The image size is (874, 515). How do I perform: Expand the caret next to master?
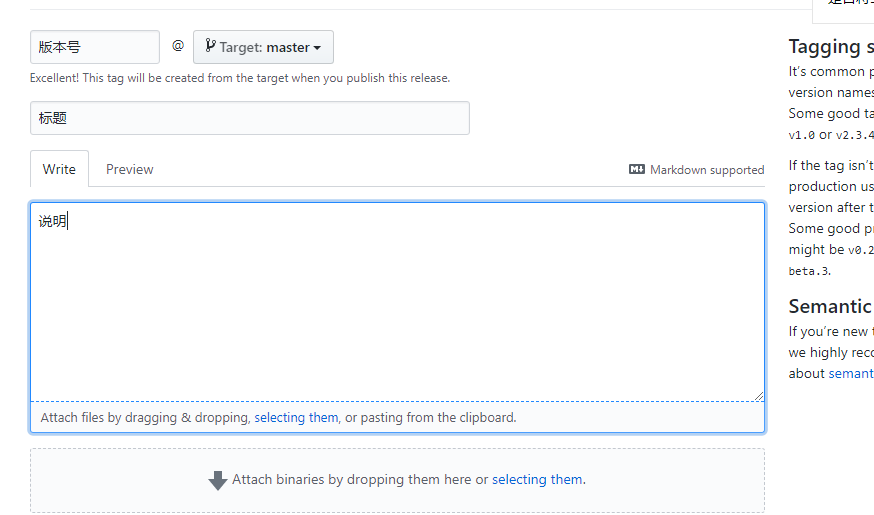317,48
